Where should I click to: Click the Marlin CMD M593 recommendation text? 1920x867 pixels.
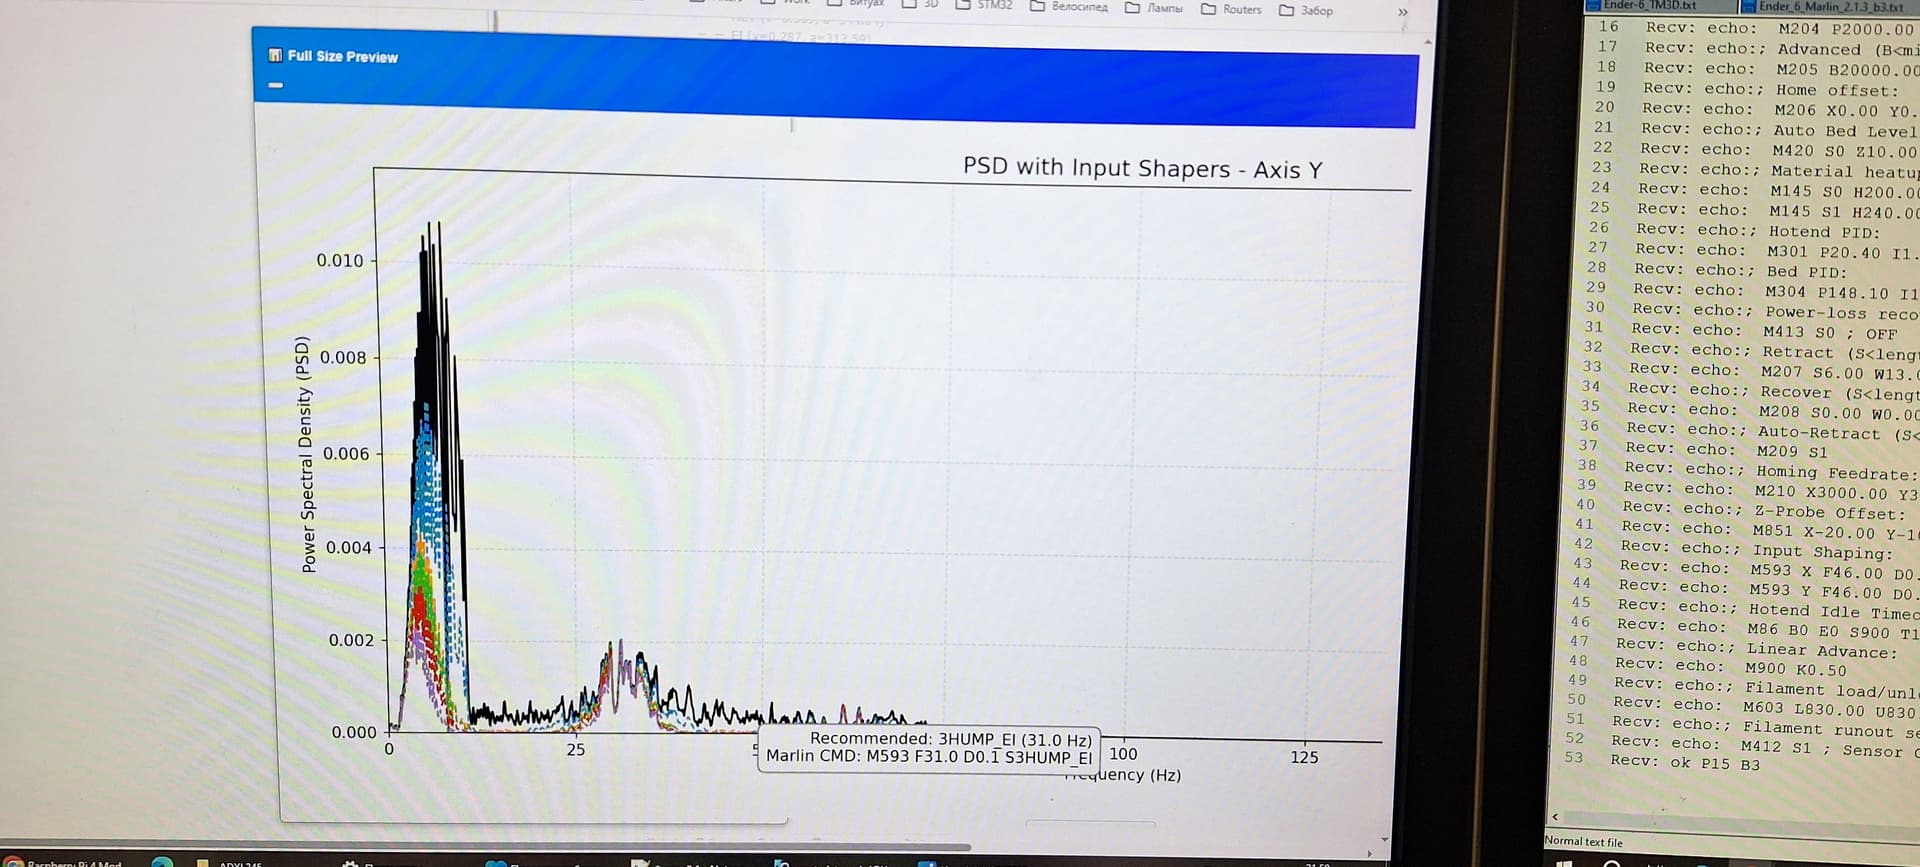click(928, 757)
